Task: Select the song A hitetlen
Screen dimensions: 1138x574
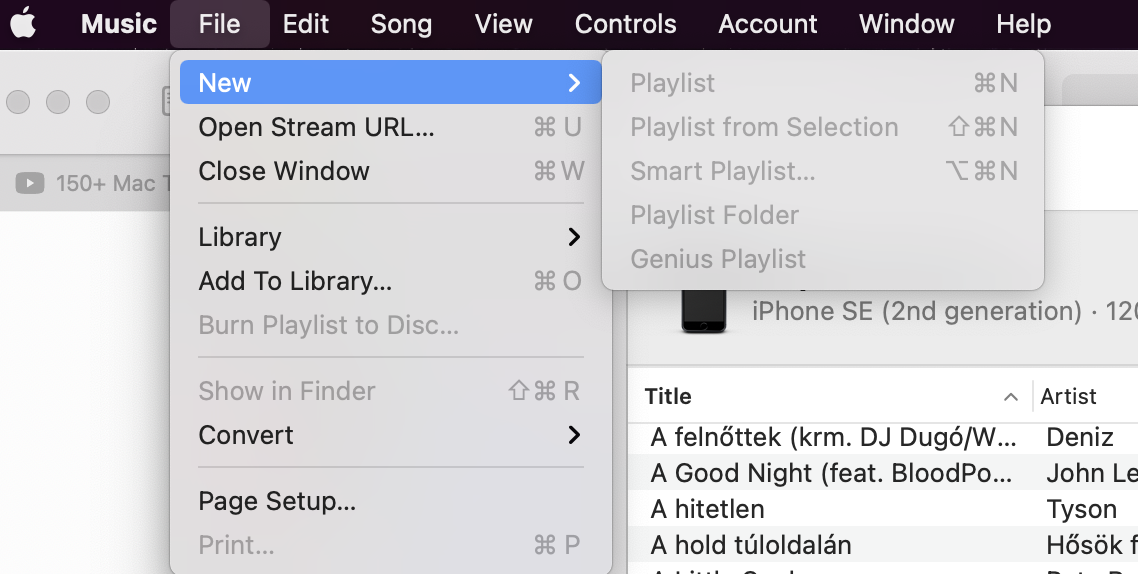Action: (708, 509)
